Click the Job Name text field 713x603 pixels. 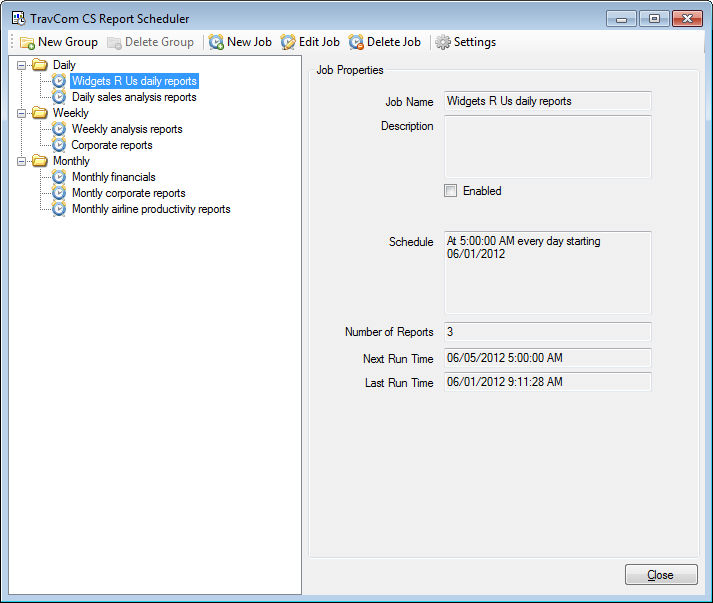pos(547,101)
